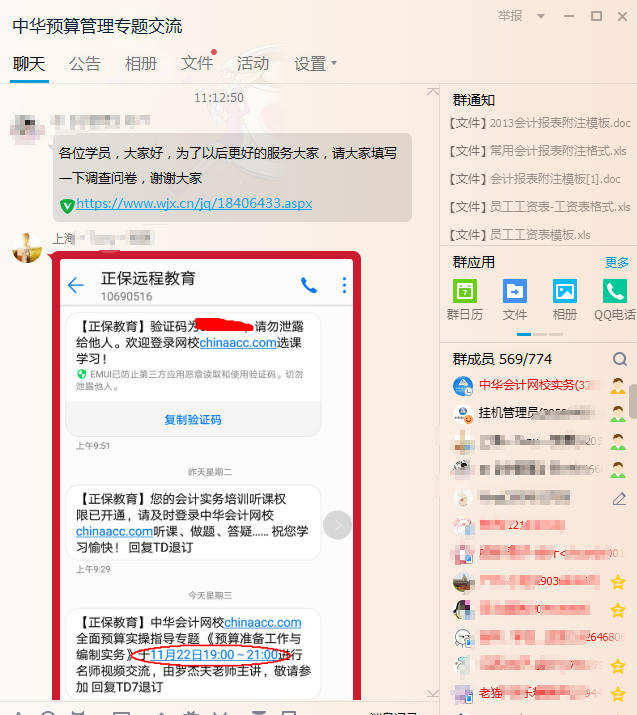Click the member list scrollbar thumb

tap(633, 401)
